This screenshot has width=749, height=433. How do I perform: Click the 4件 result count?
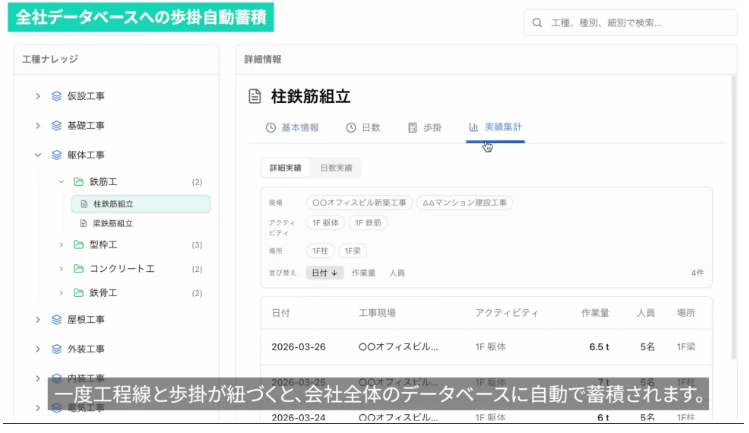[697, 273]
